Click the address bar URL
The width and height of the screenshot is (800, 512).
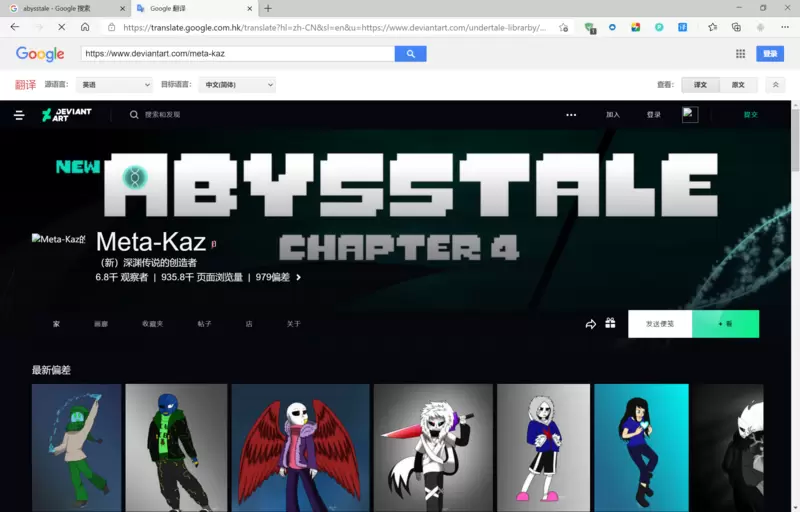point(334,28)
